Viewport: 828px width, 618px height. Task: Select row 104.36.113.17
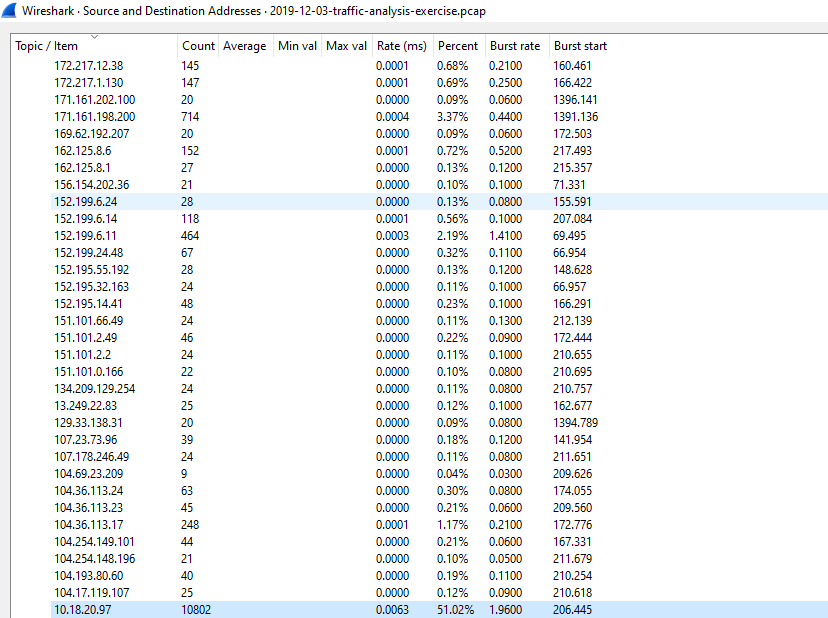pos(439,525)
